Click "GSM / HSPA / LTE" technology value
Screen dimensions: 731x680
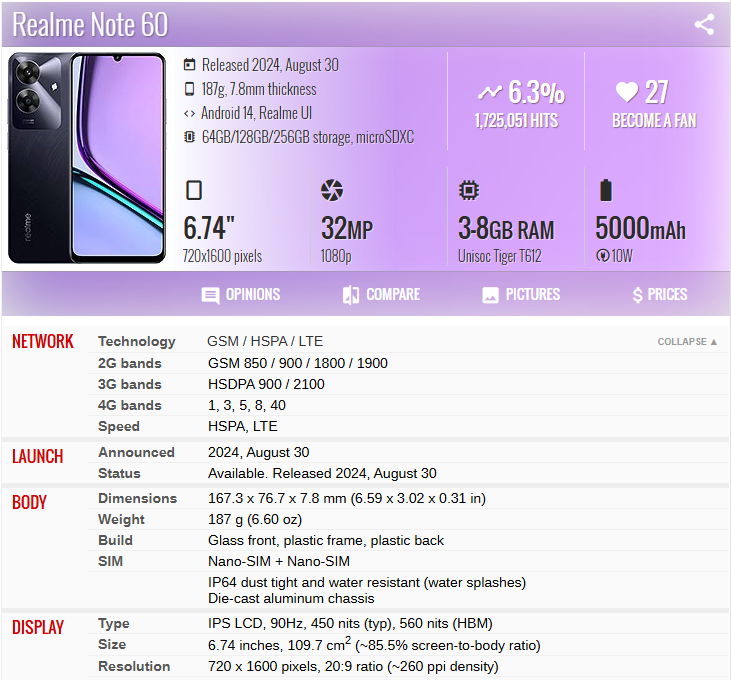(x=265, y=341)
